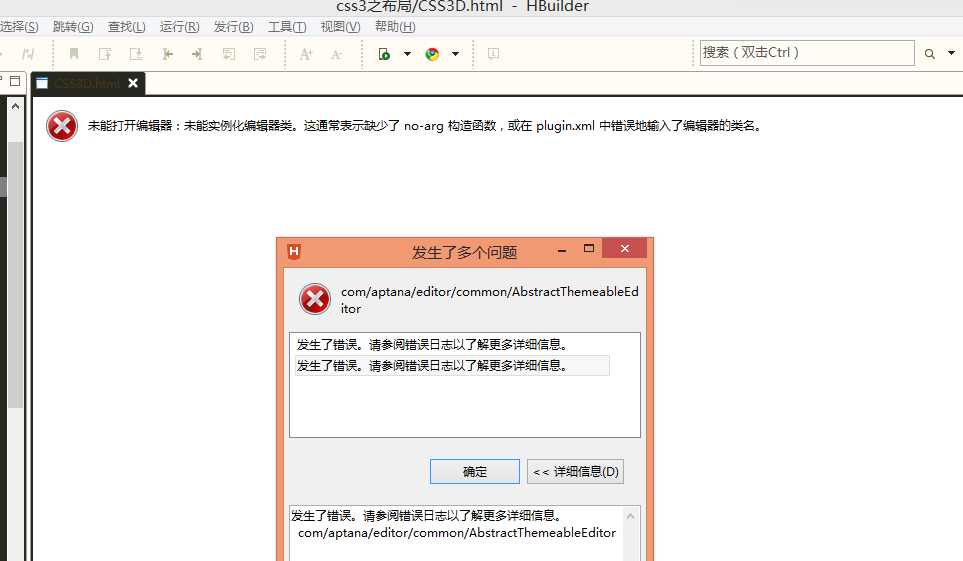Close the 发生了多个问题 dialog
963x561 pixels.
[x=625, y=248]
